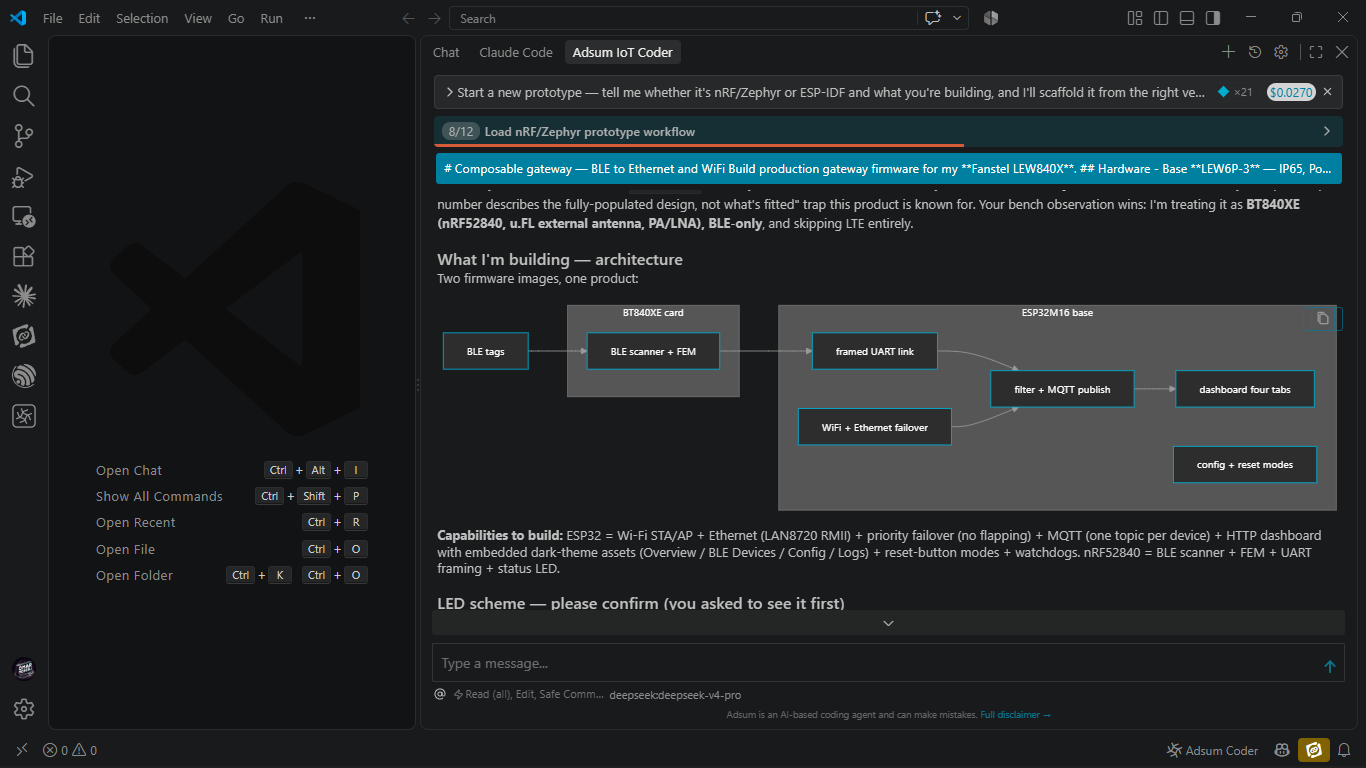
Task: Open the File menu
Action: point(53,18)
